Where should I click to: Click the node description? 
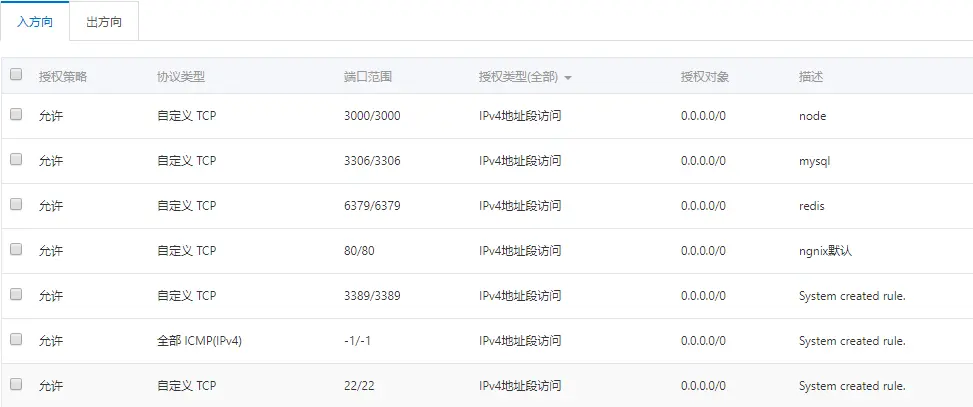[812, 116]
